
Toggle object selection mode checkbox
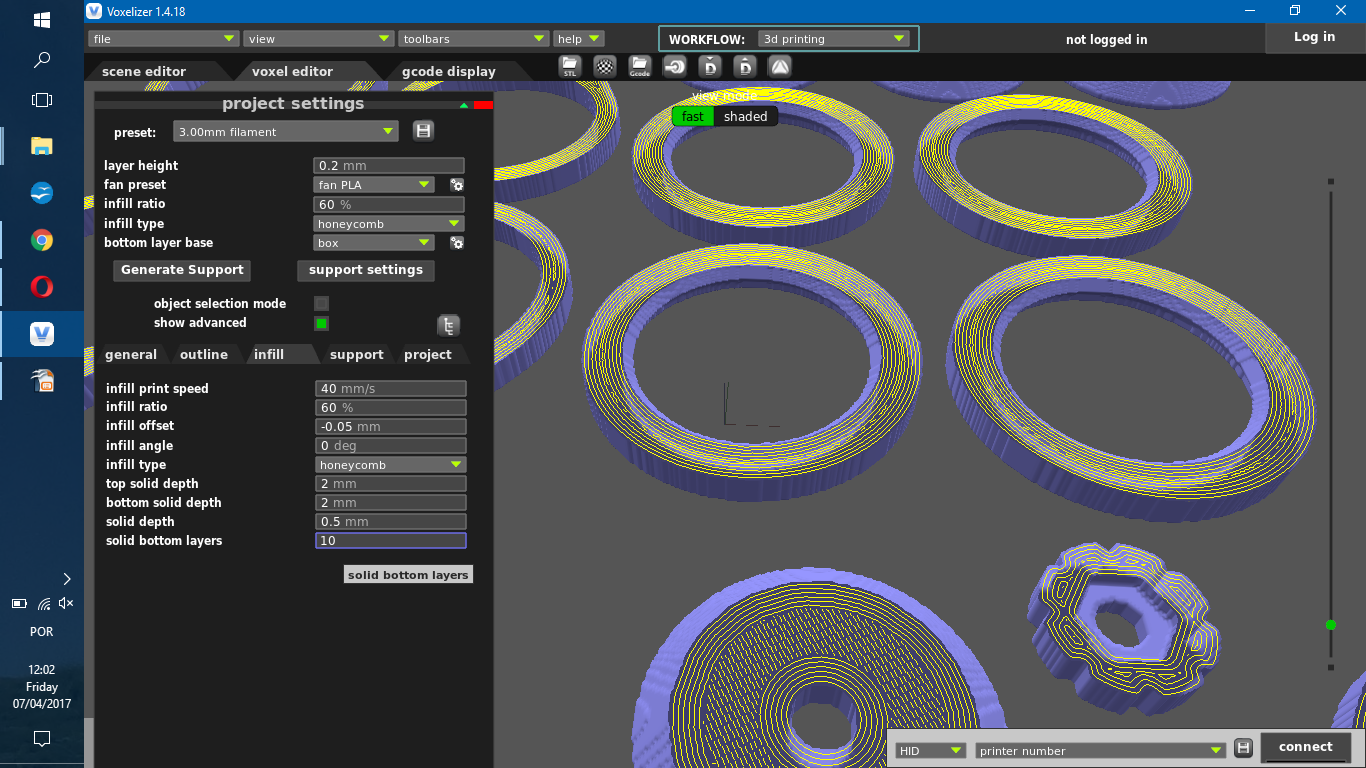321,303
